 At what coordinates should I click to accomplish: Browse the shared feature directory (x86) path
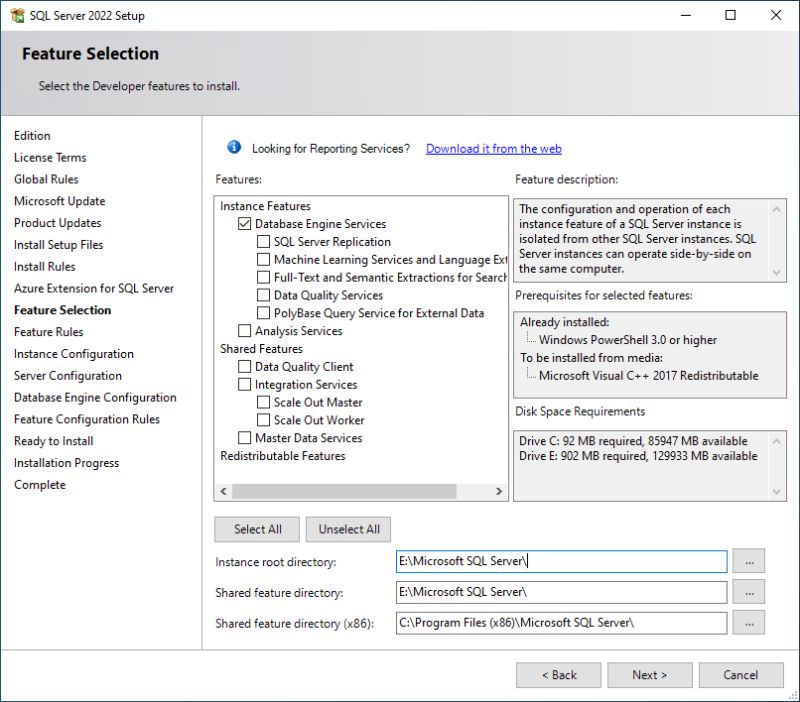point(749,622)
